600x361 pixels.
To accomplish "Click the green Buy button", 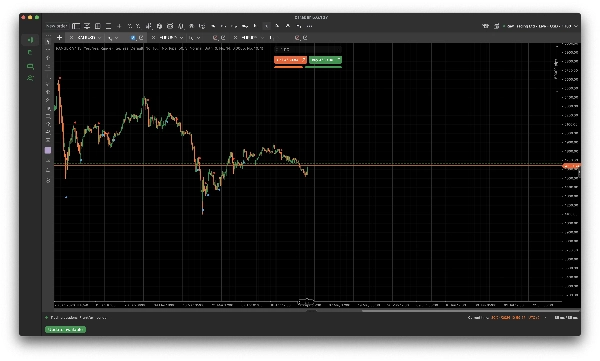I will [325, 60].
